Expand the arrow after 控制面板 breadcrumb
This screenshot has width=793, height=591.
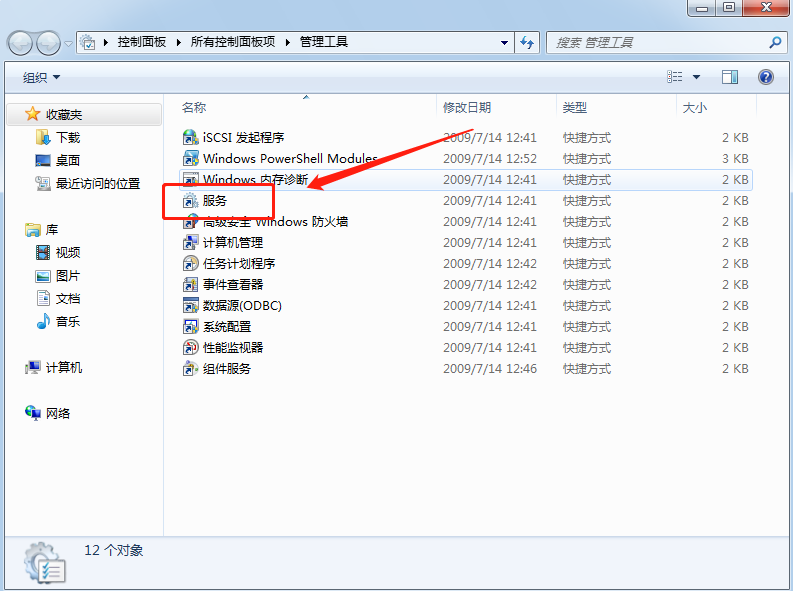pyautogui.click(x=179, y=42)
